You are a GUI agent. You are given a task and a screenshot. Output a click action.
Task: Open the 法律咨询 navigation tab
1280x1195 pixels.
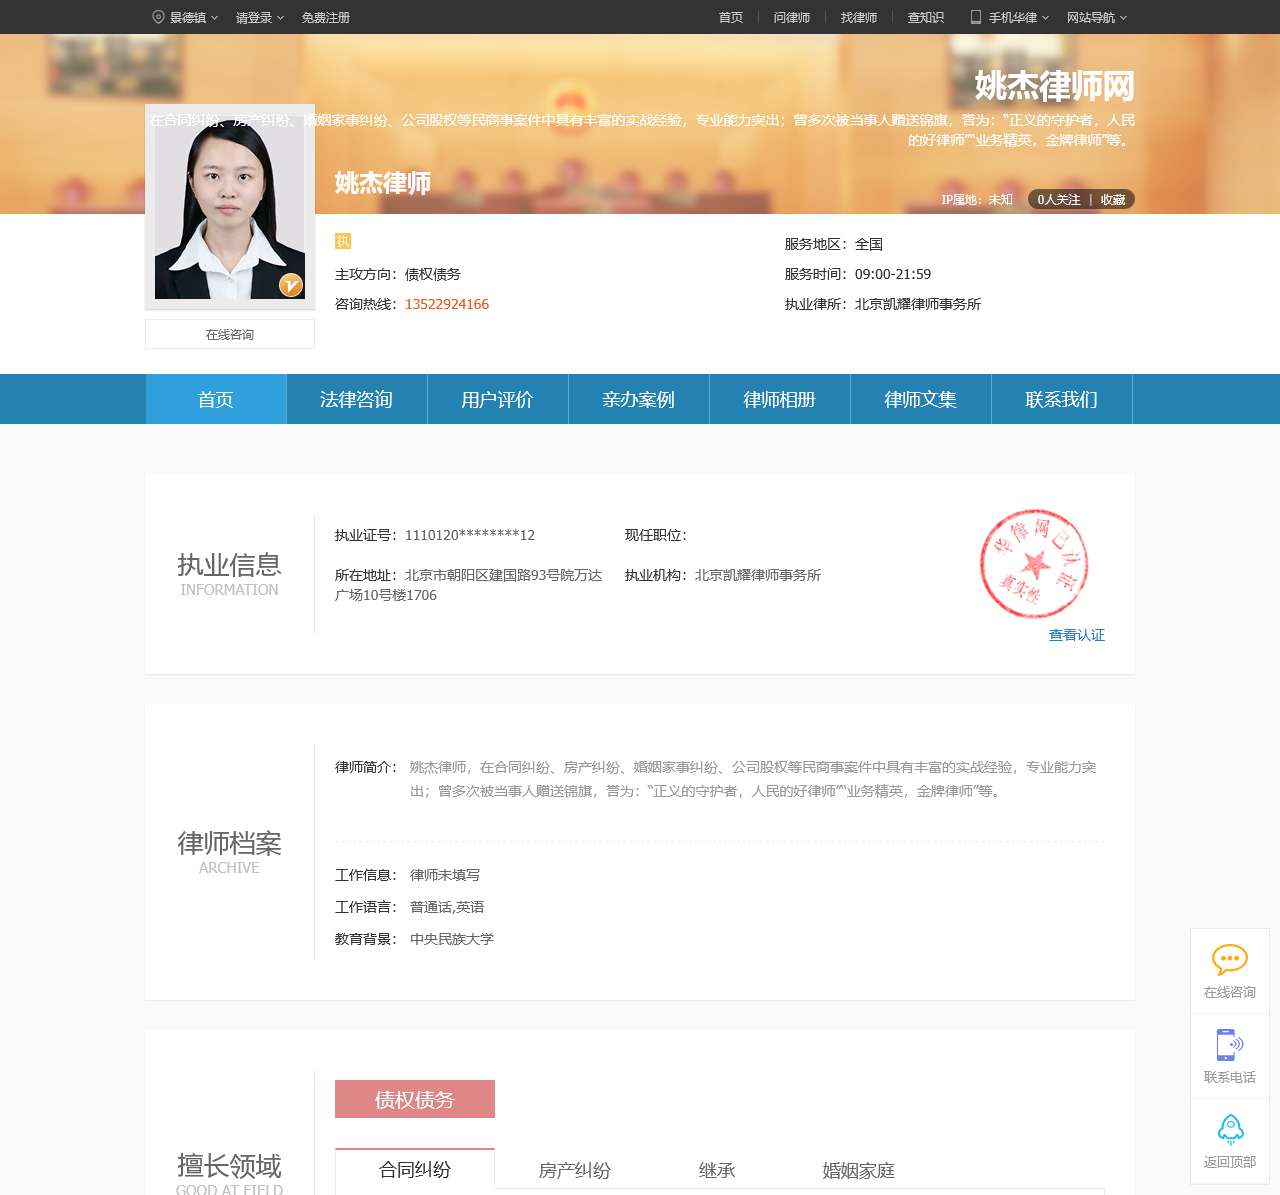[x=356, y=400]
